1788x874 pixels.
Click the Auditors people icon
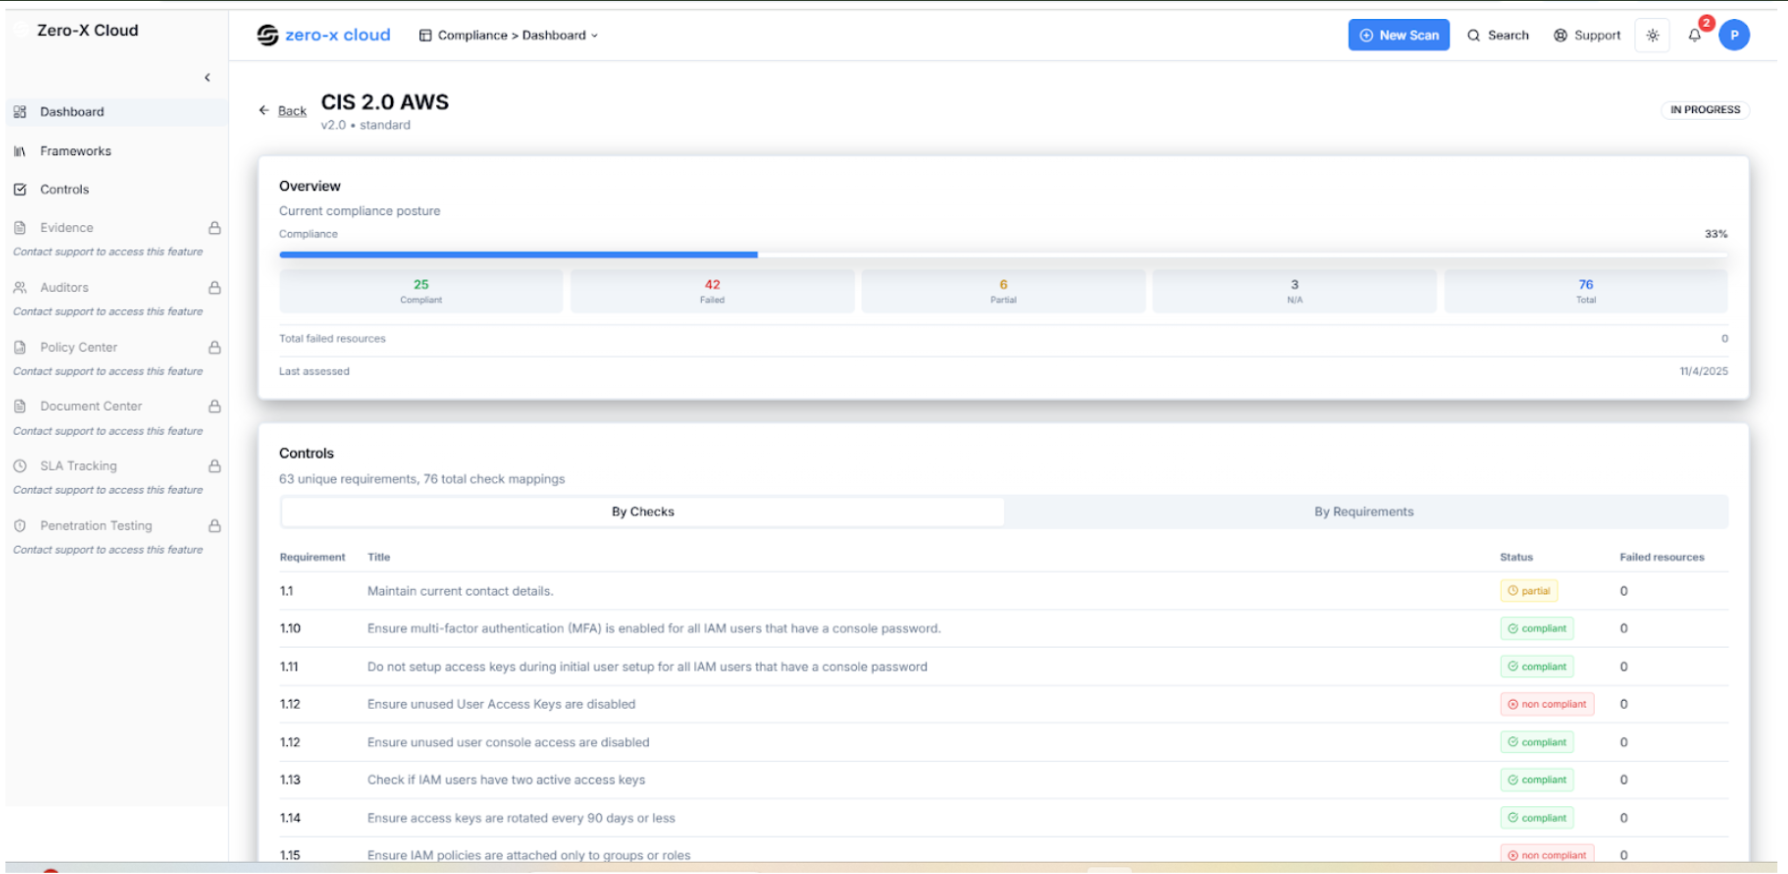[x=20, y=287]
